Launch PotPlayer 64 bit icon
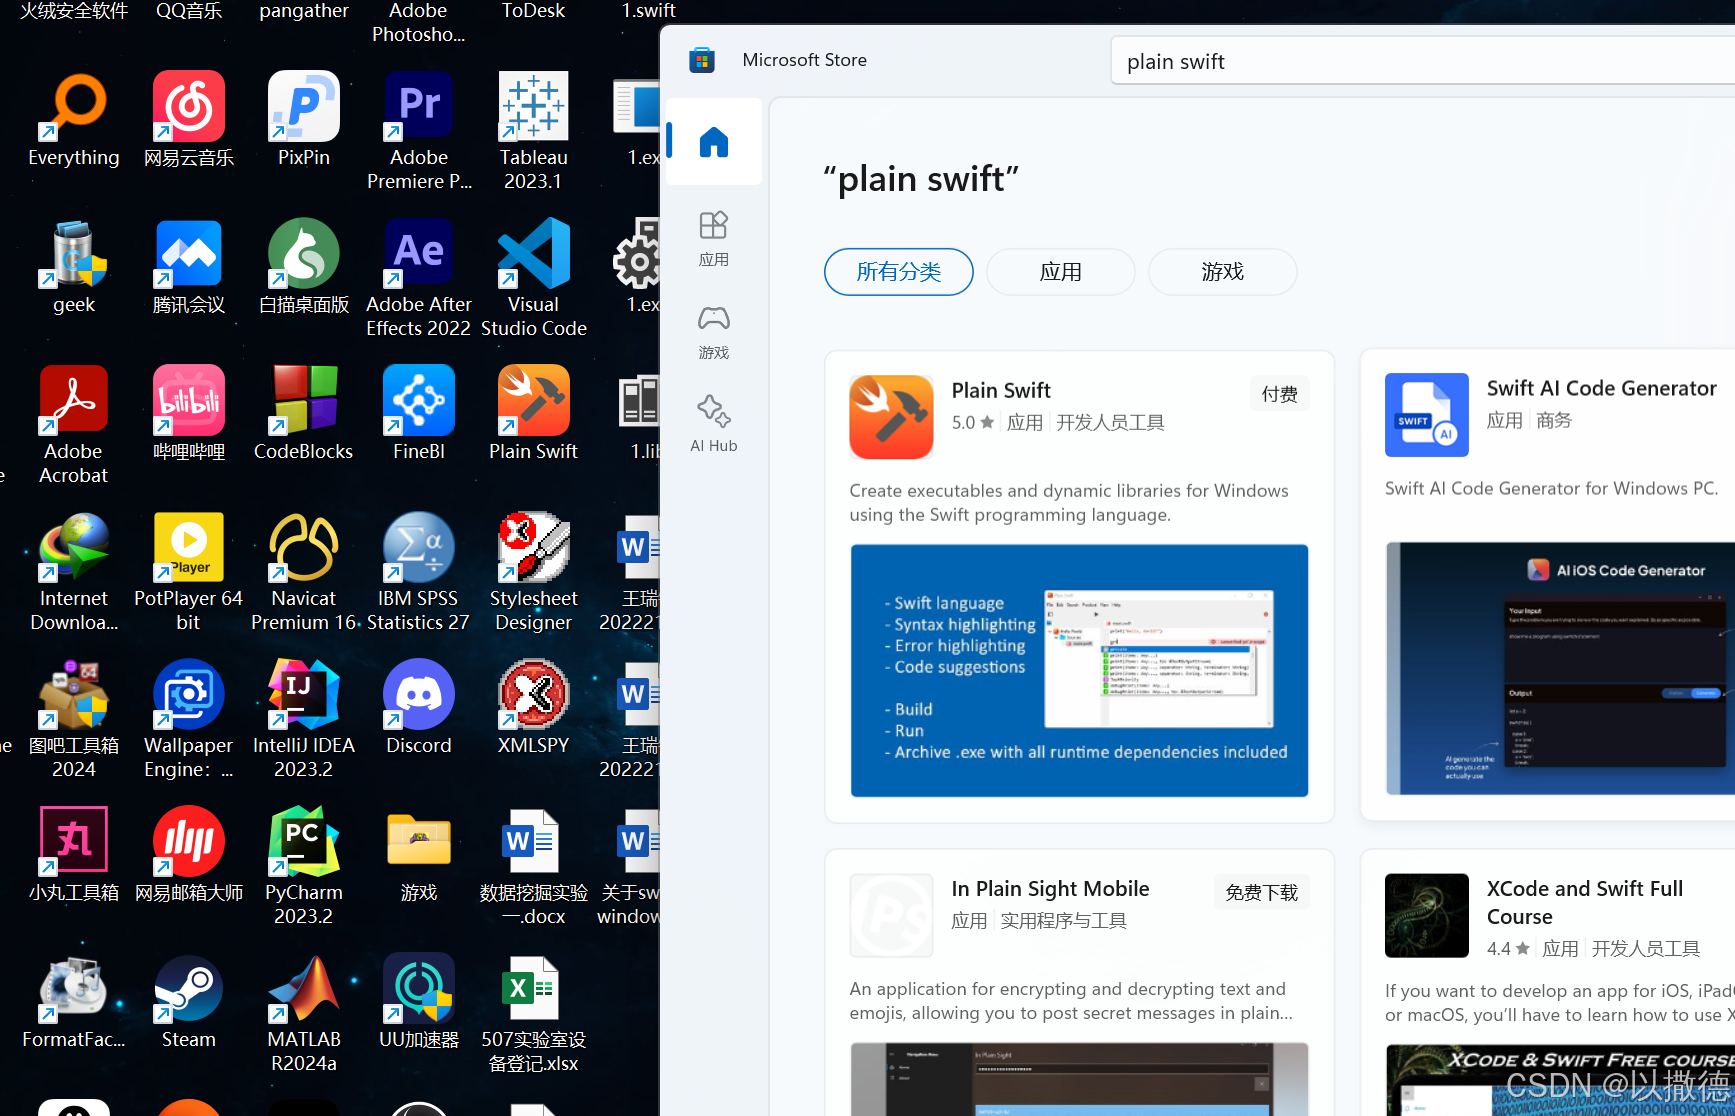 (189, 572)
